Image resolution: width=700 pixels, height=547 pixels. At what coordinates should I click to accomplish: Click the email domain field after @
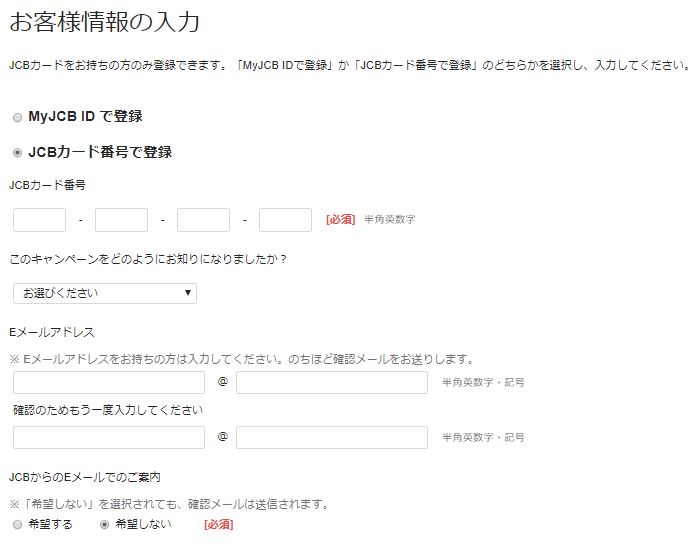click(332, 382)
